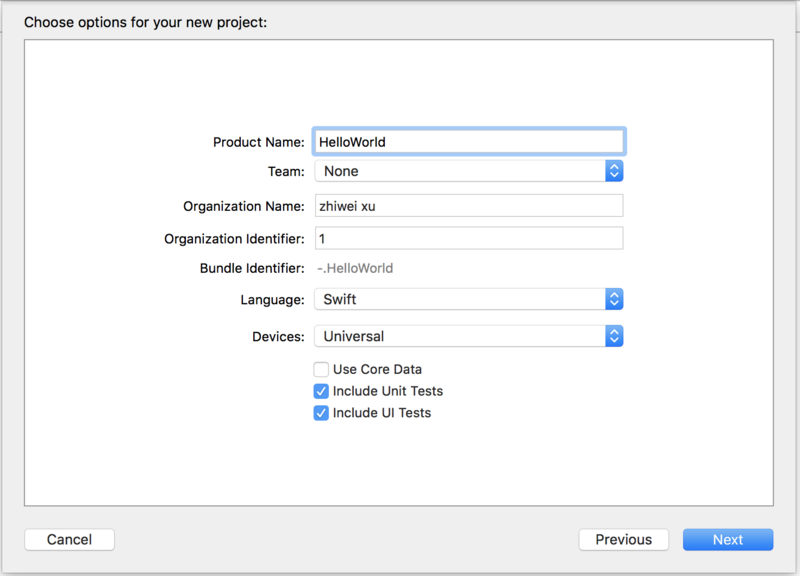The width and height of the screenshot is (800, 576).
Task: Click the 'Product Name:' label
Action: pos(259,142)
